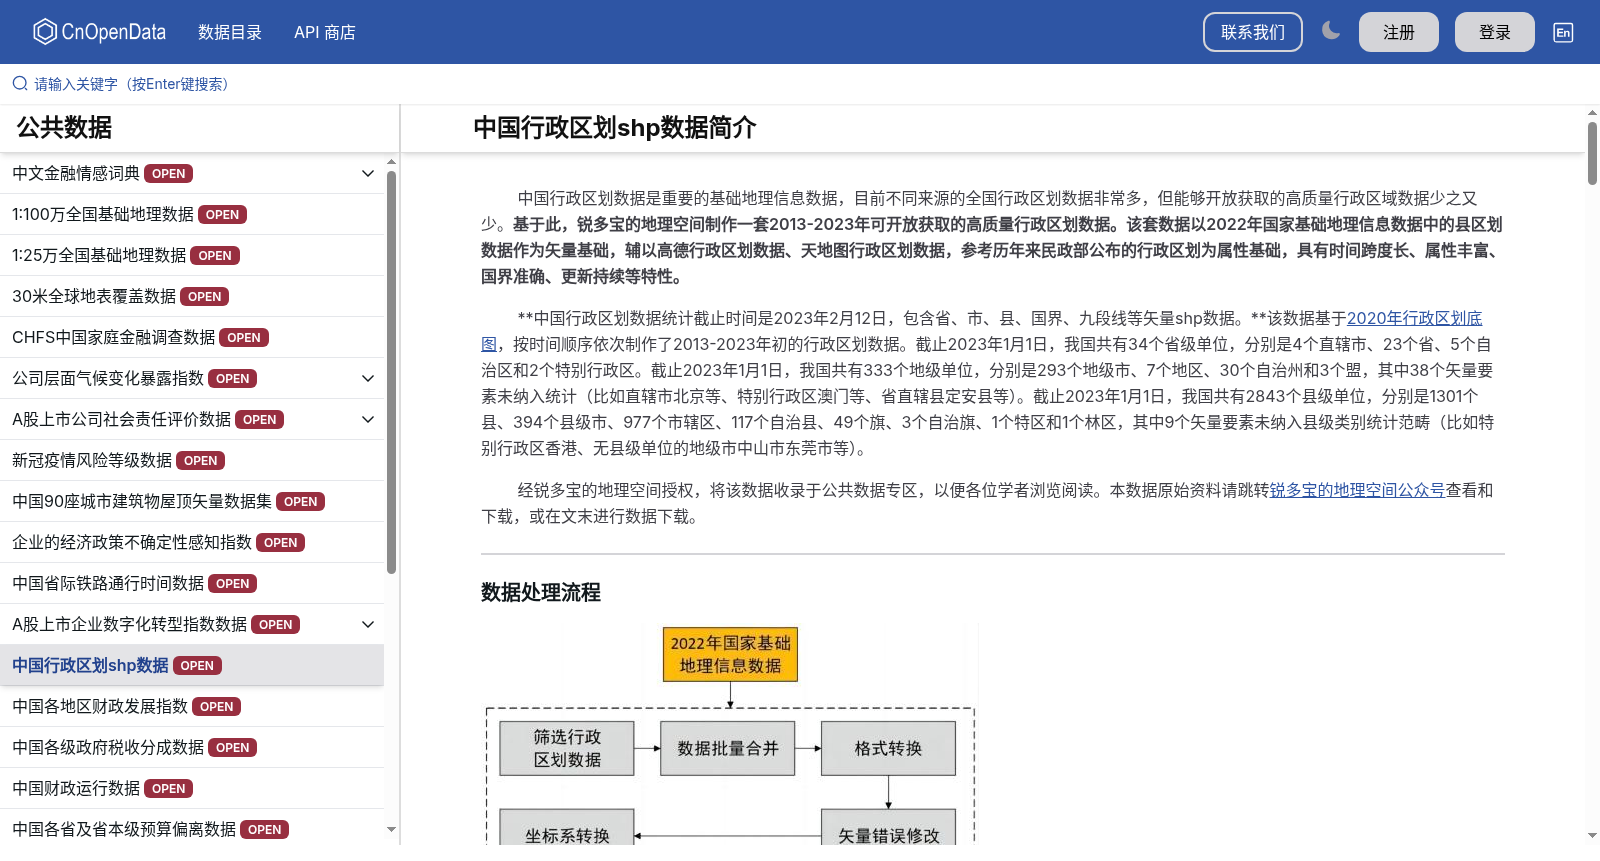This screenshot has width=1600, height=861.
Task: Click the 中国行政区划shp数据简介 page title
Action: [x=614, y=128]
